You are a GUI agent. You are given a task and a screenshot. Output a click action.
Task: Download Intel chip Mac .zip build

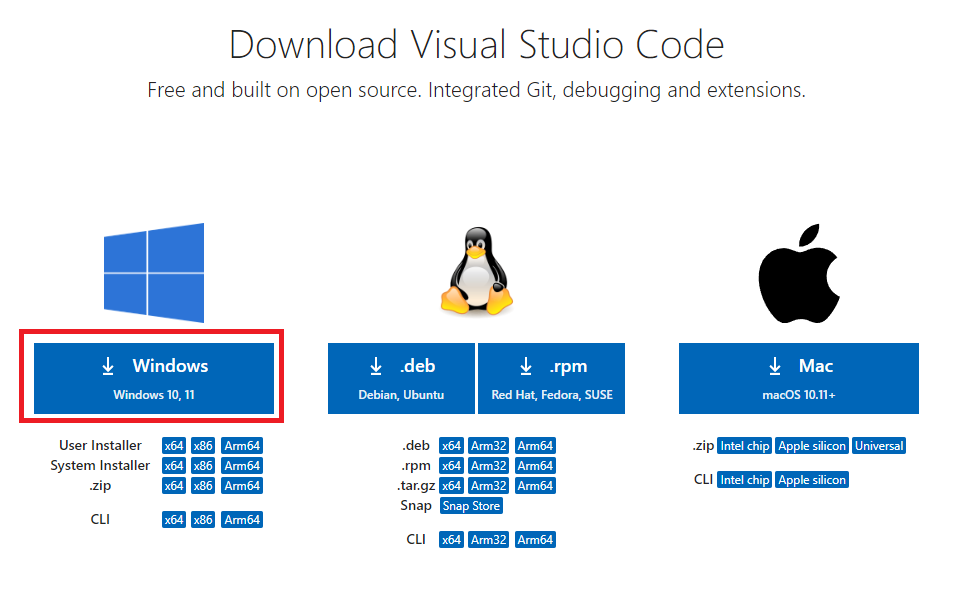click(x=744, y=445)
